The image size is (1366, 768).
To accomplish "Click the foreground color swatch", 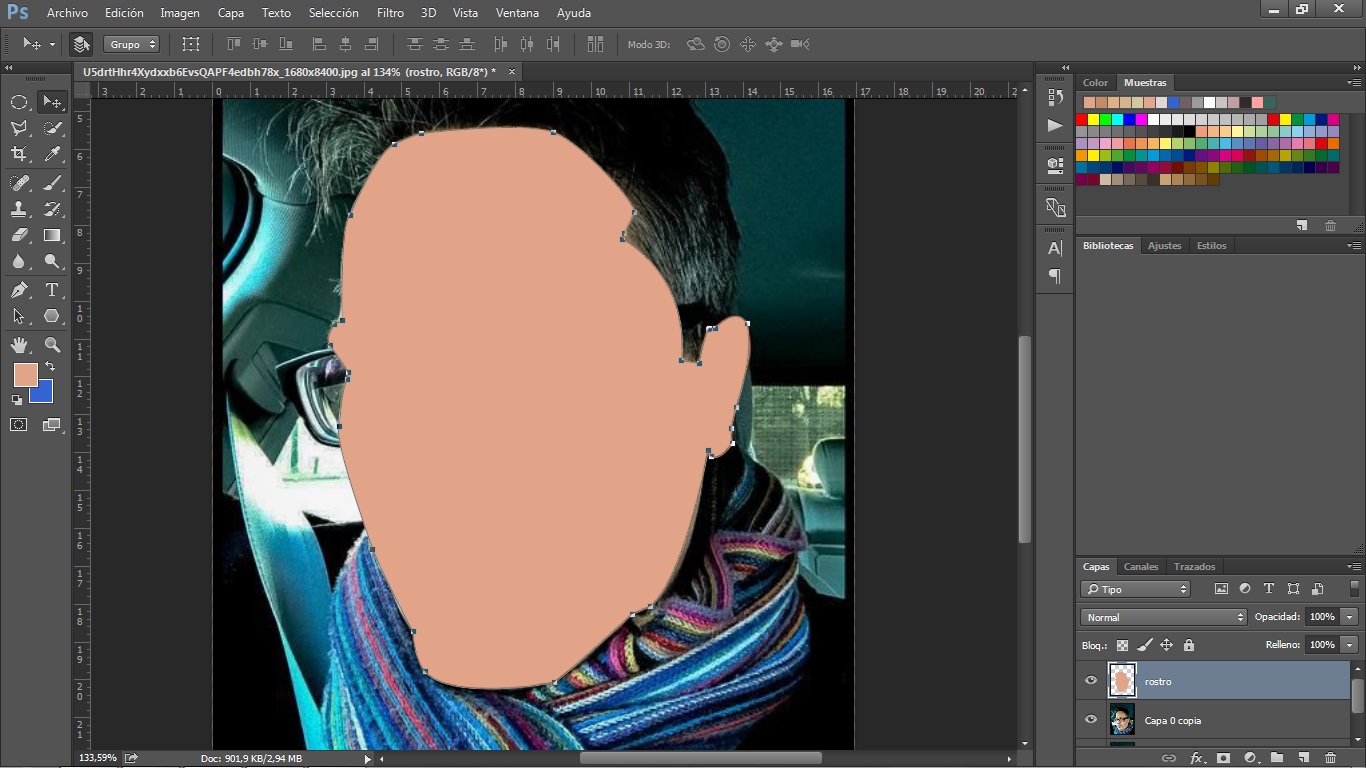I will pos(25,375).
